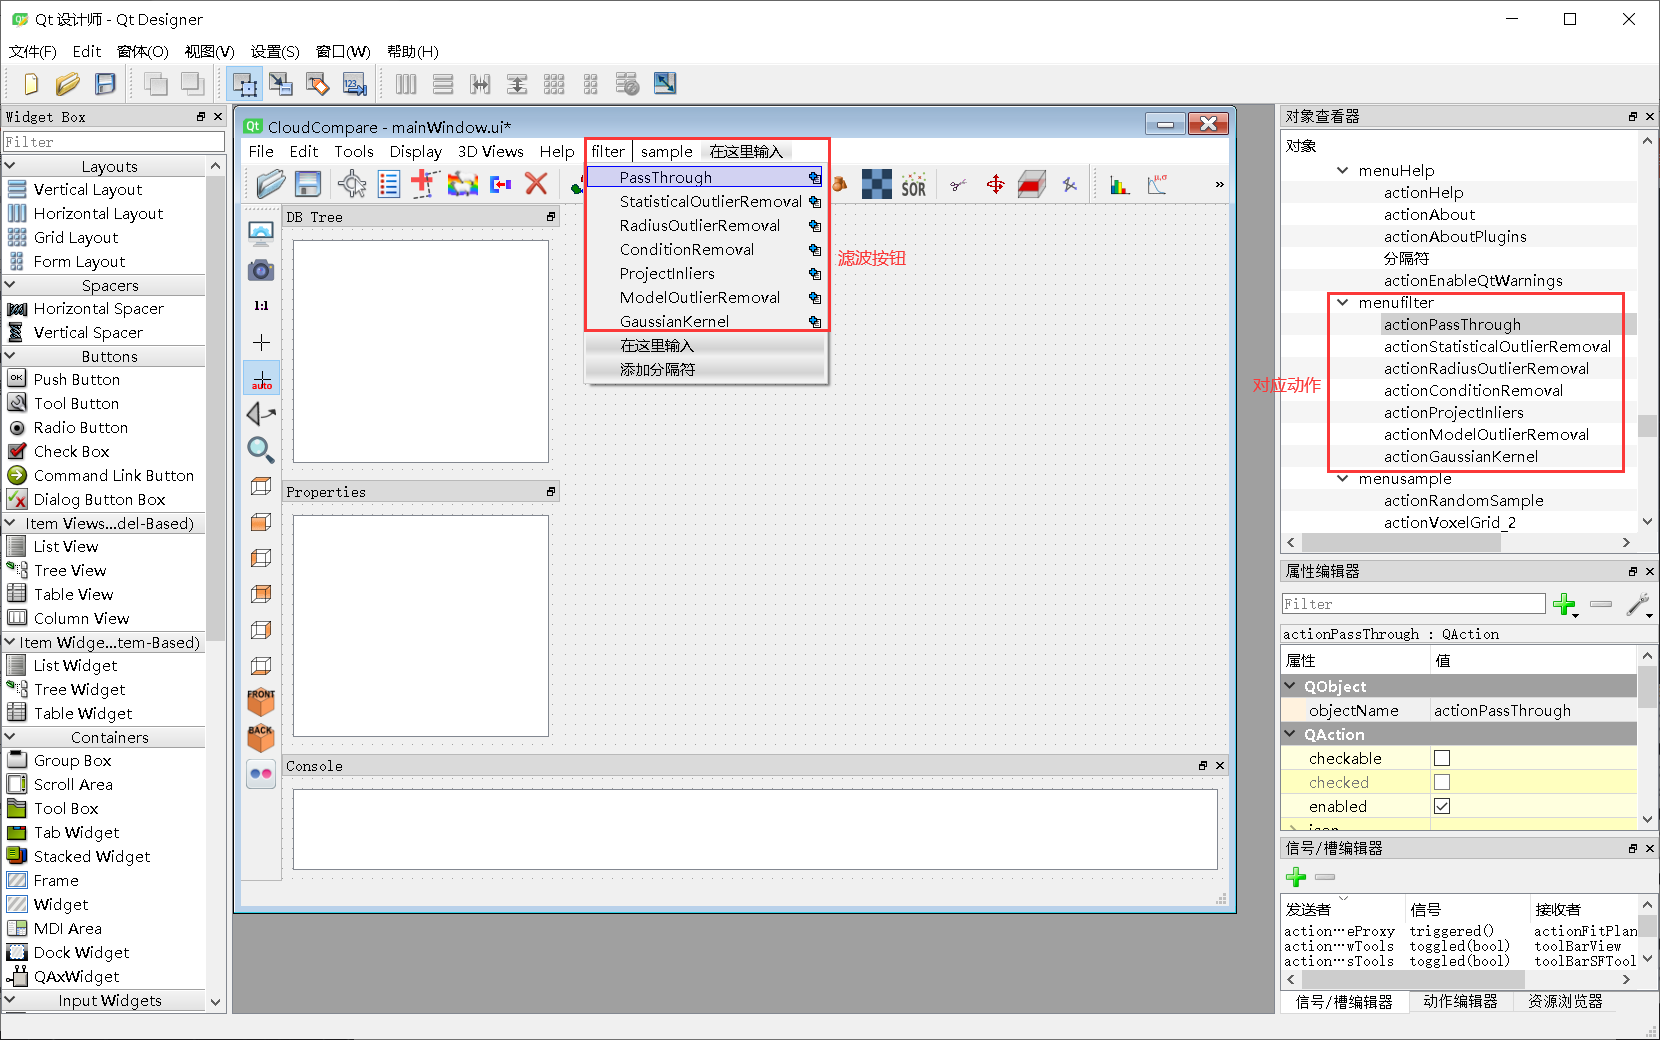Collapse the menusample tree node
Viewport: 1660px width, 1040px height.
pyautogui.click(x=1343, y=478)
